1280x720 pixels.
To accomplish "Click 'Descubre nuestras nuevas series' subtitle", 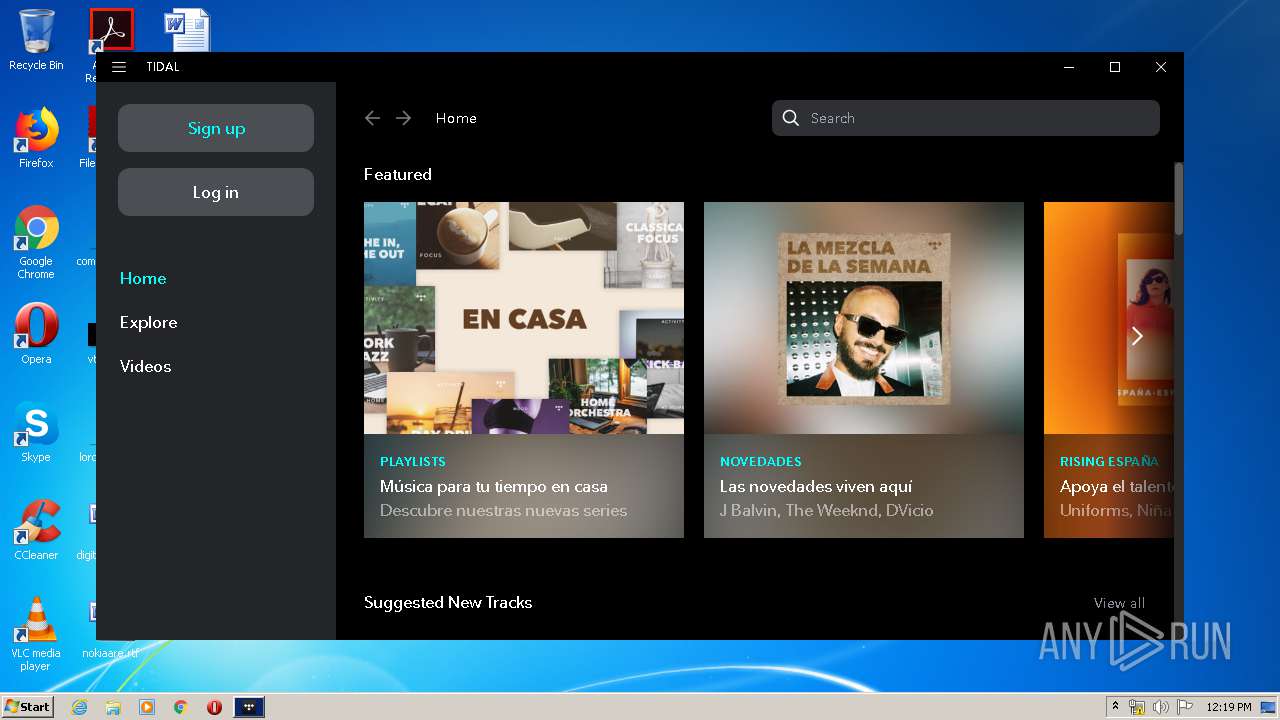I will click(x=503, y=511).
